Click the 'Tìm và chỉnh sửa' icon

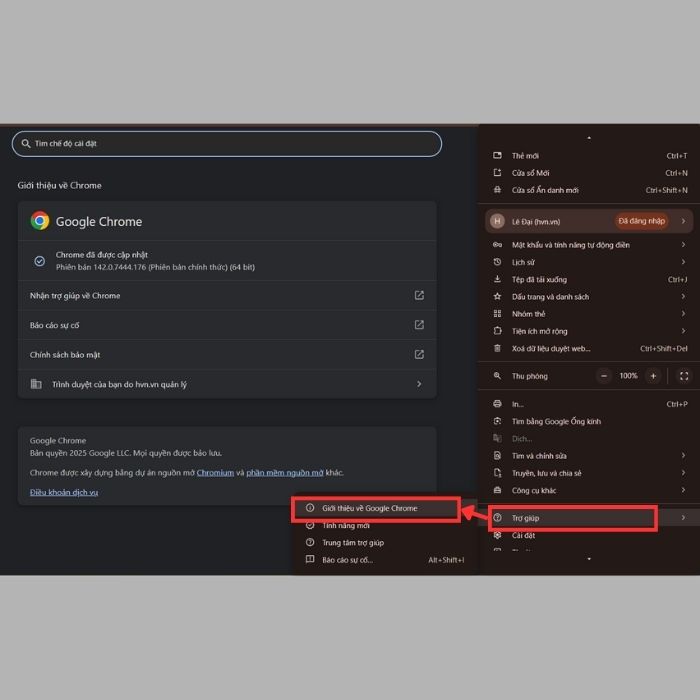pyautogui.click(x=497, y=455)
